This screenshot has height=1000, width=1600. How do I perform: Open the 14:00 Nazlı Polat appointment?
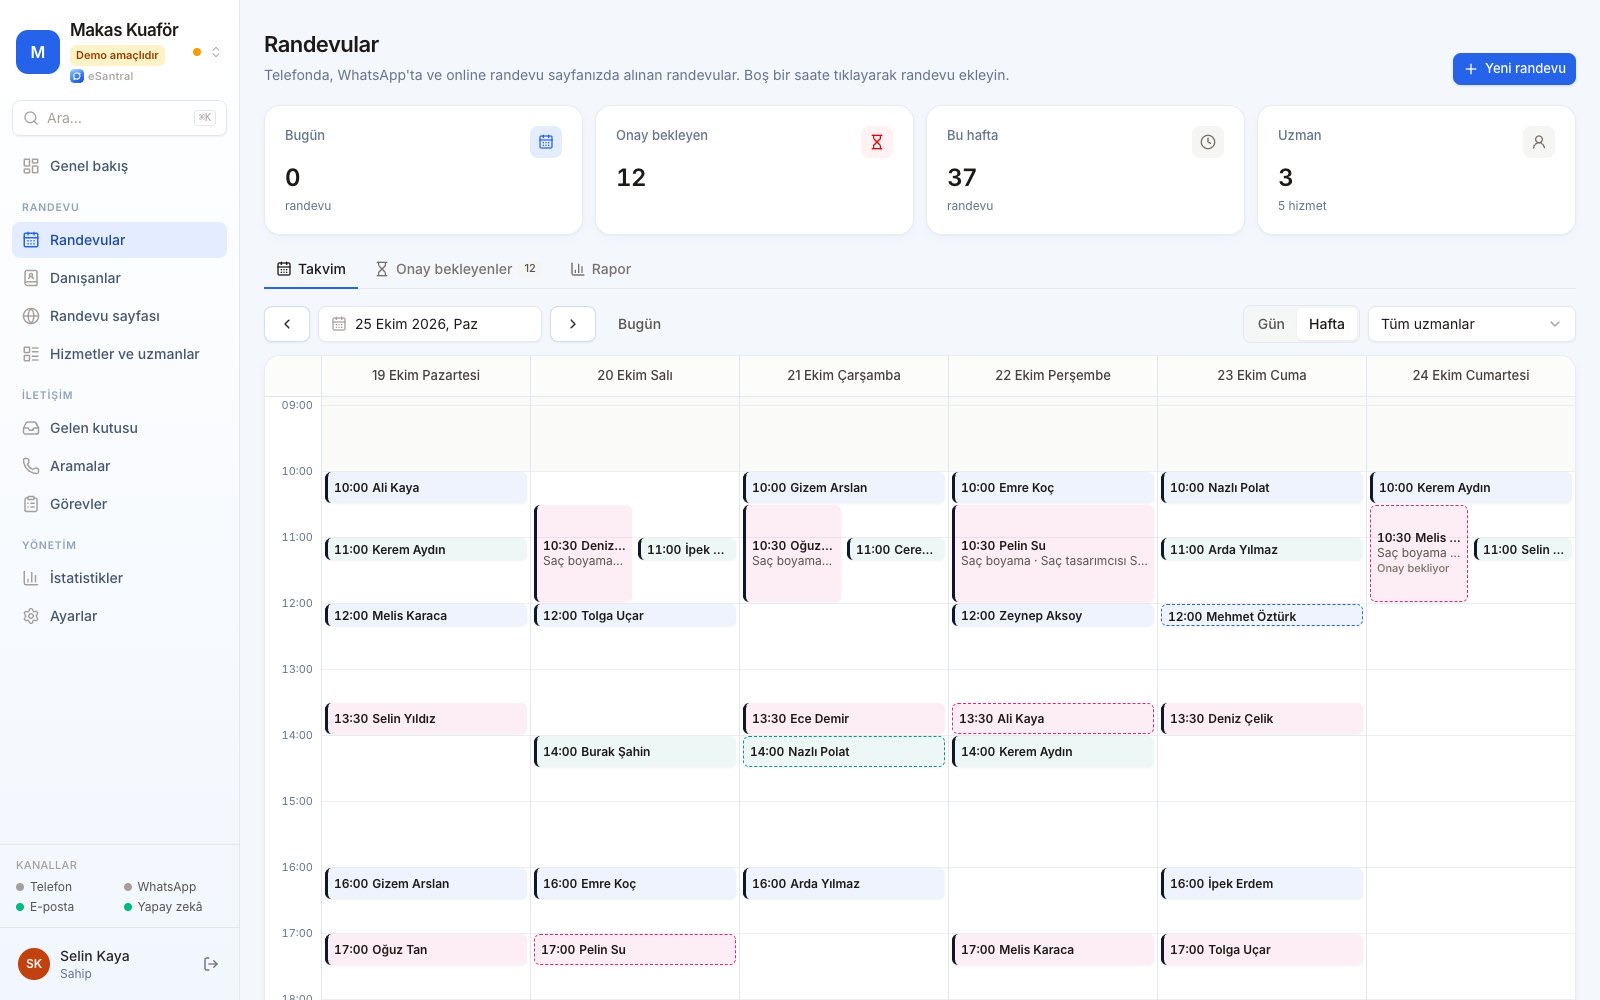[844, 752]
